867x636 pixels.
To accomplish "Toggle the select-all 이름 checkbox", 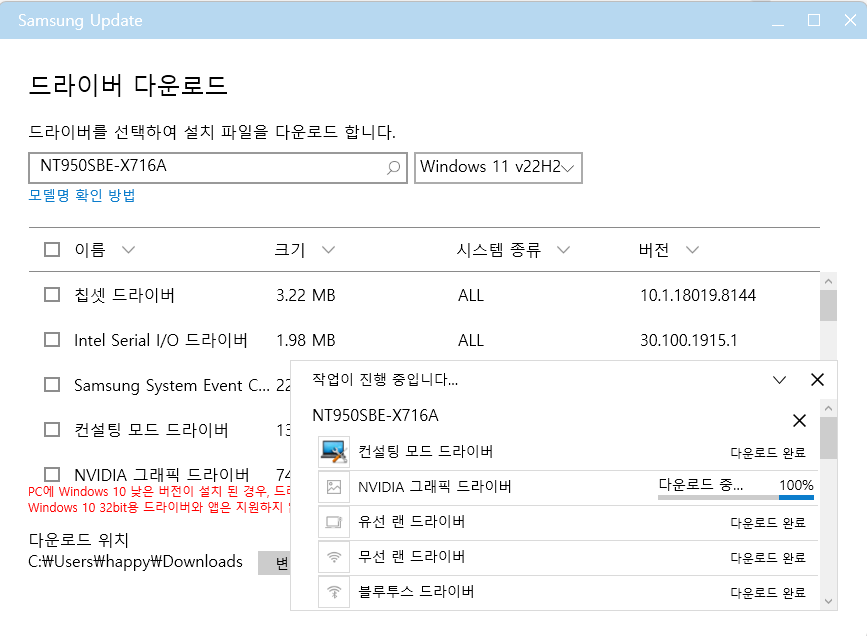I will [52, 249].
